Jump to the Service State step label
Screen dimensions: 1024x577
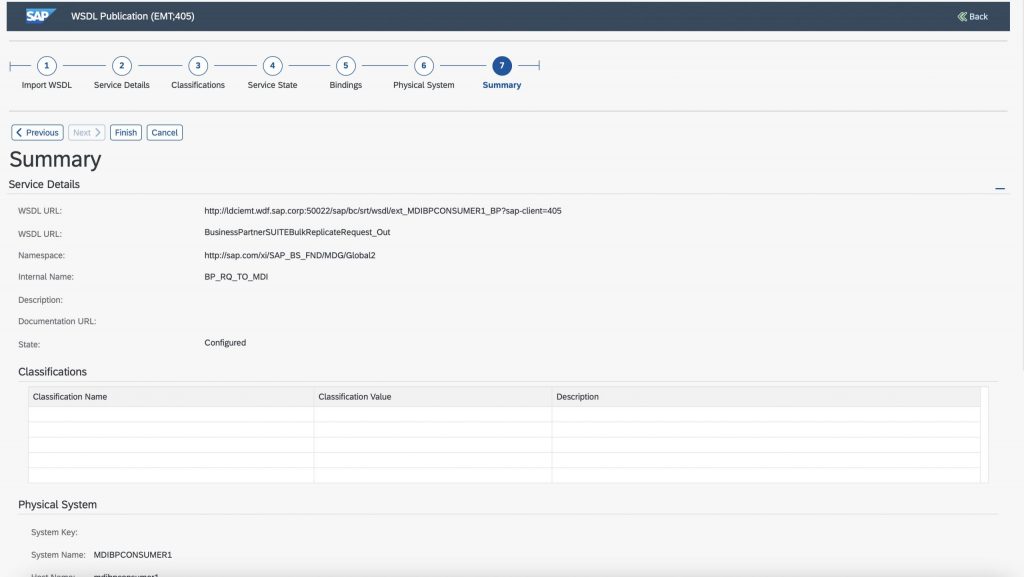coord(272,85)
